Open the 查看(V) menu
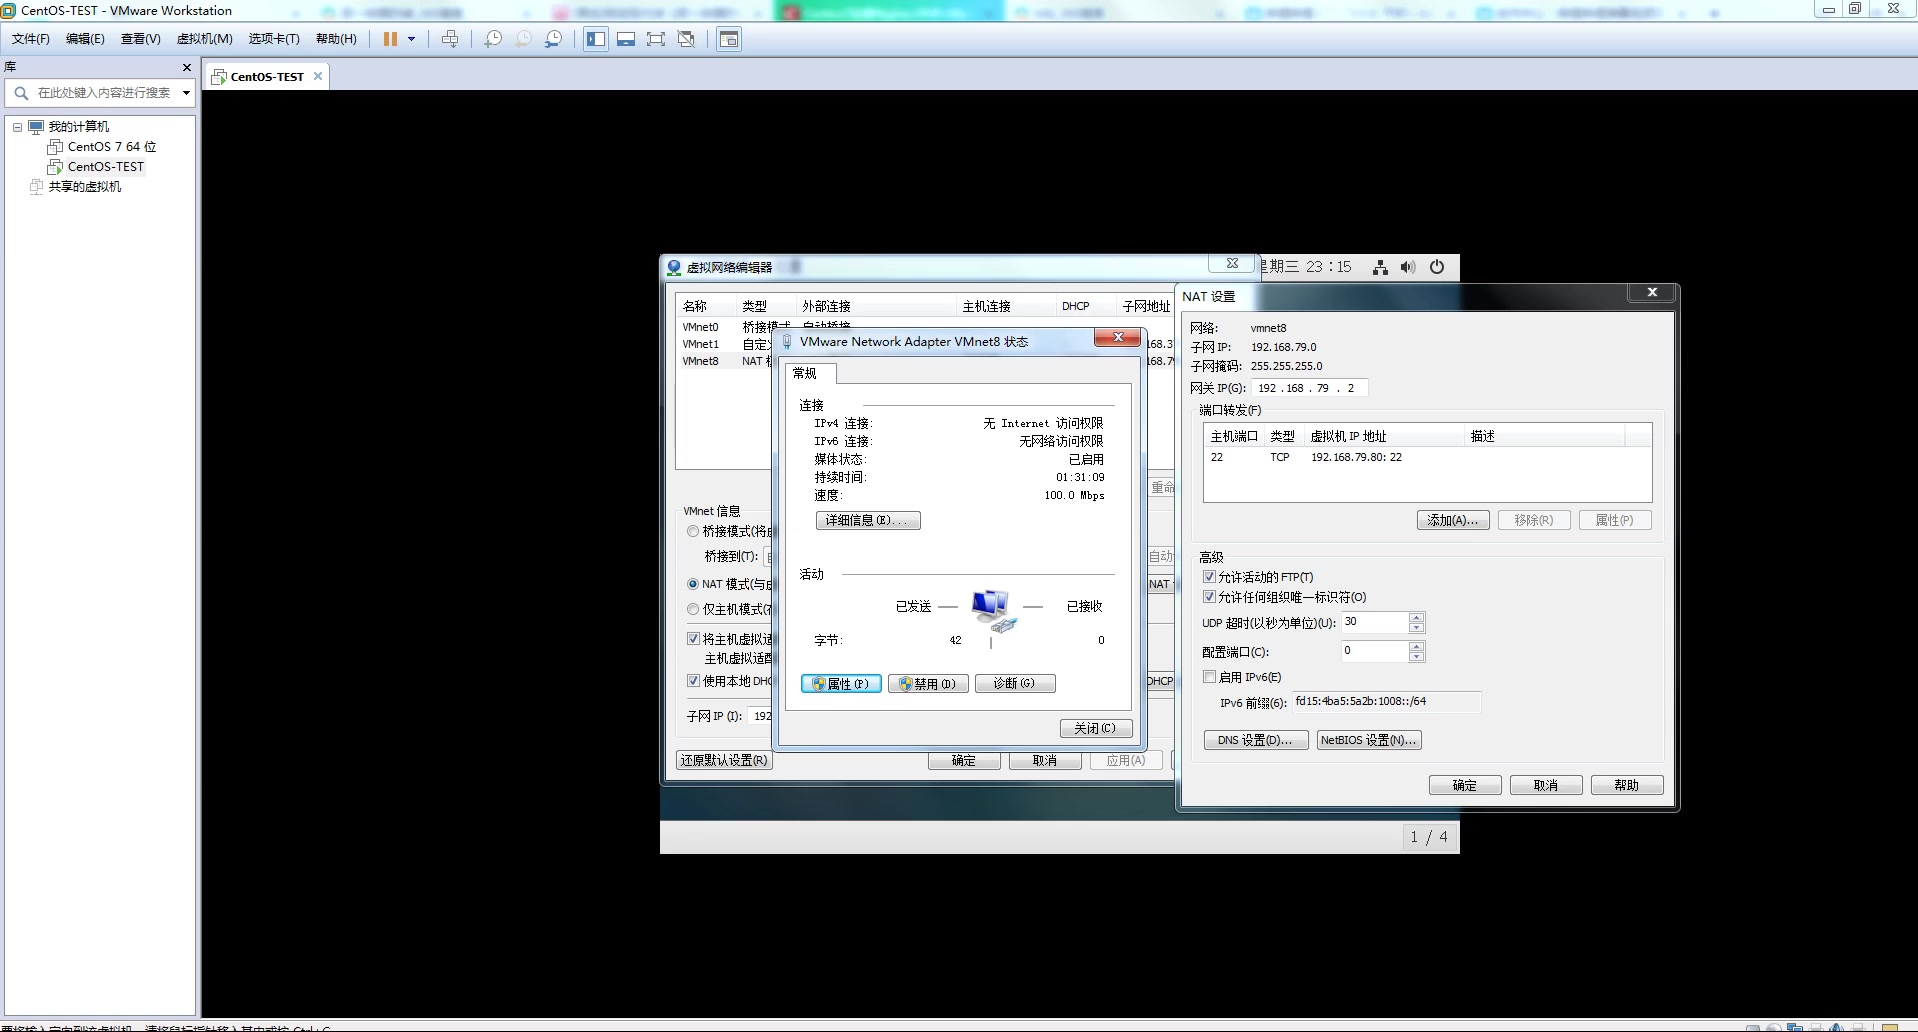Viewport: 1918px width, 1032px height. click(140, 39)
